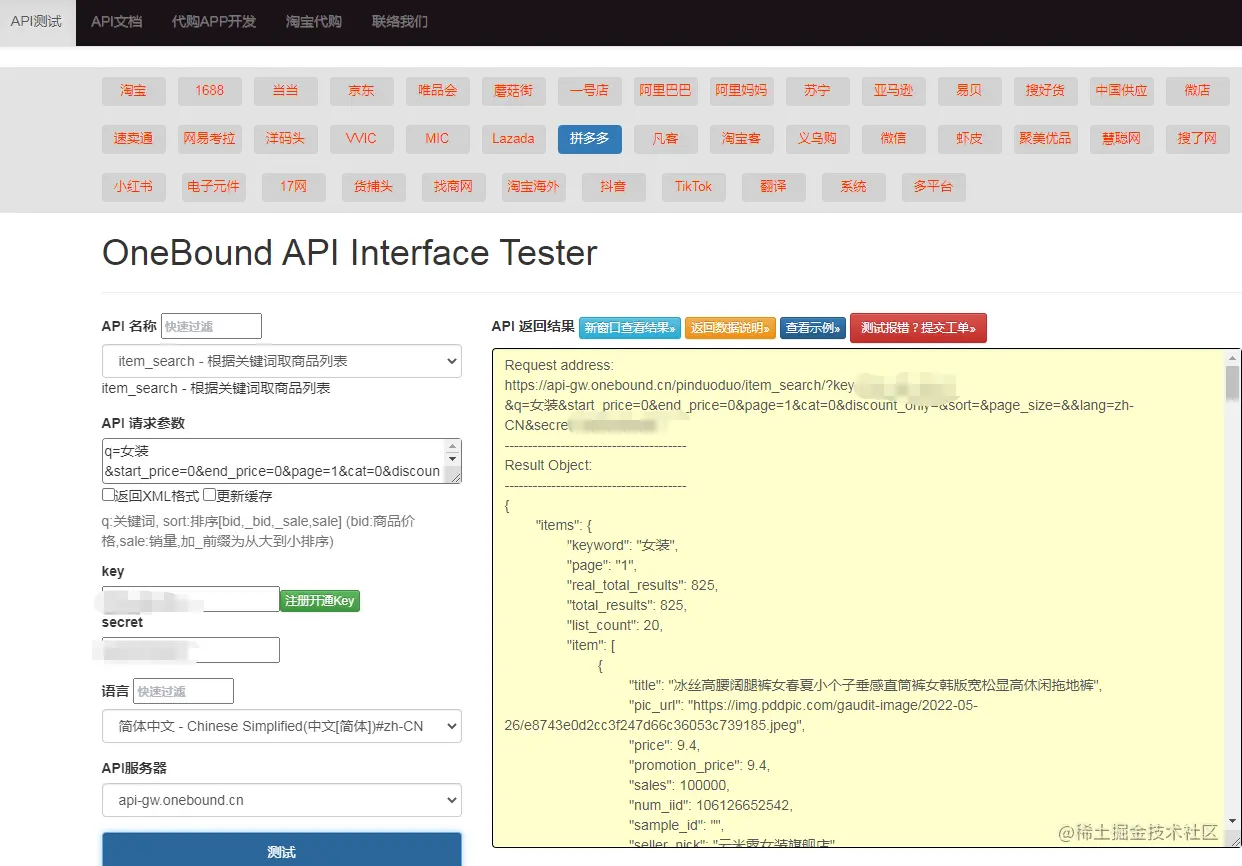Select the 电子元件 platform button
Viewport: 1242px width, 866px height.
point(214,187)
